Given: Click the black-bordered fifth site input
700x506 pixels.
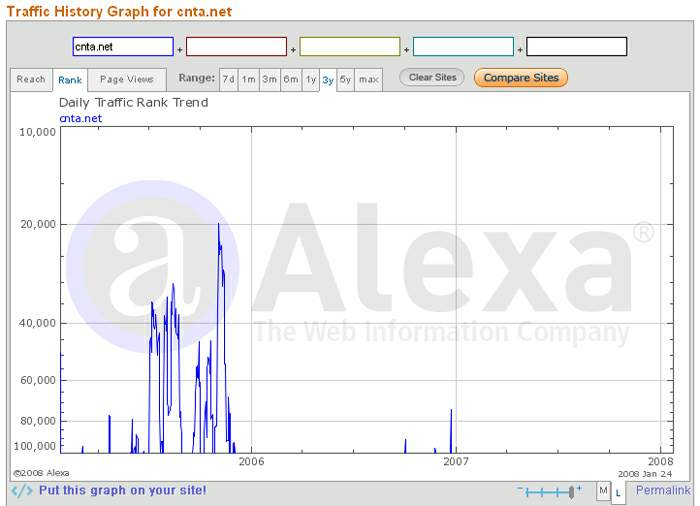Looking at the screenshot, I should pyautogui.click(x=576, y=46).
